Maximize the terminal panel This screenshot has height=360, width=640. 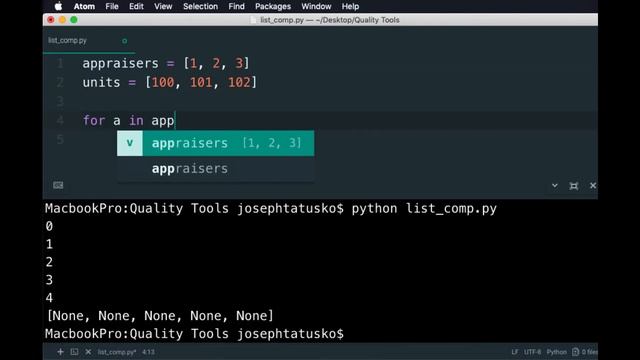click(x=573, y=186)
